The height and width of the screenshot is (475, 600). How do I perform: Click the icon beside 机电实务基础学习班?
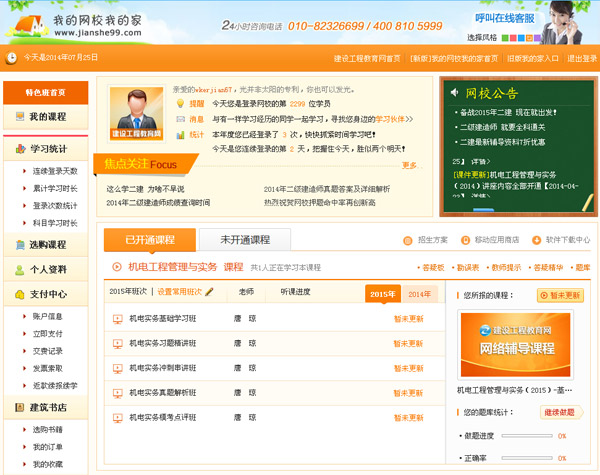click(117, 319)
